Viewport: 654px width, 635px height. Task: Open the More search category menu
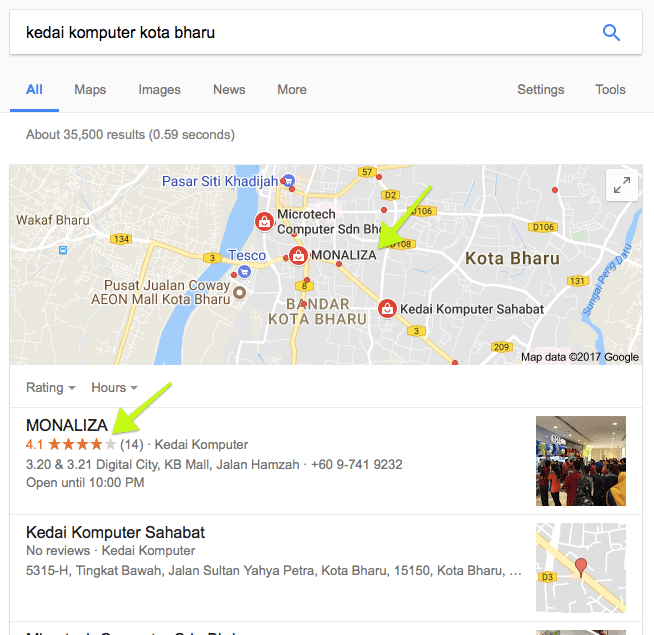point(292,90)
